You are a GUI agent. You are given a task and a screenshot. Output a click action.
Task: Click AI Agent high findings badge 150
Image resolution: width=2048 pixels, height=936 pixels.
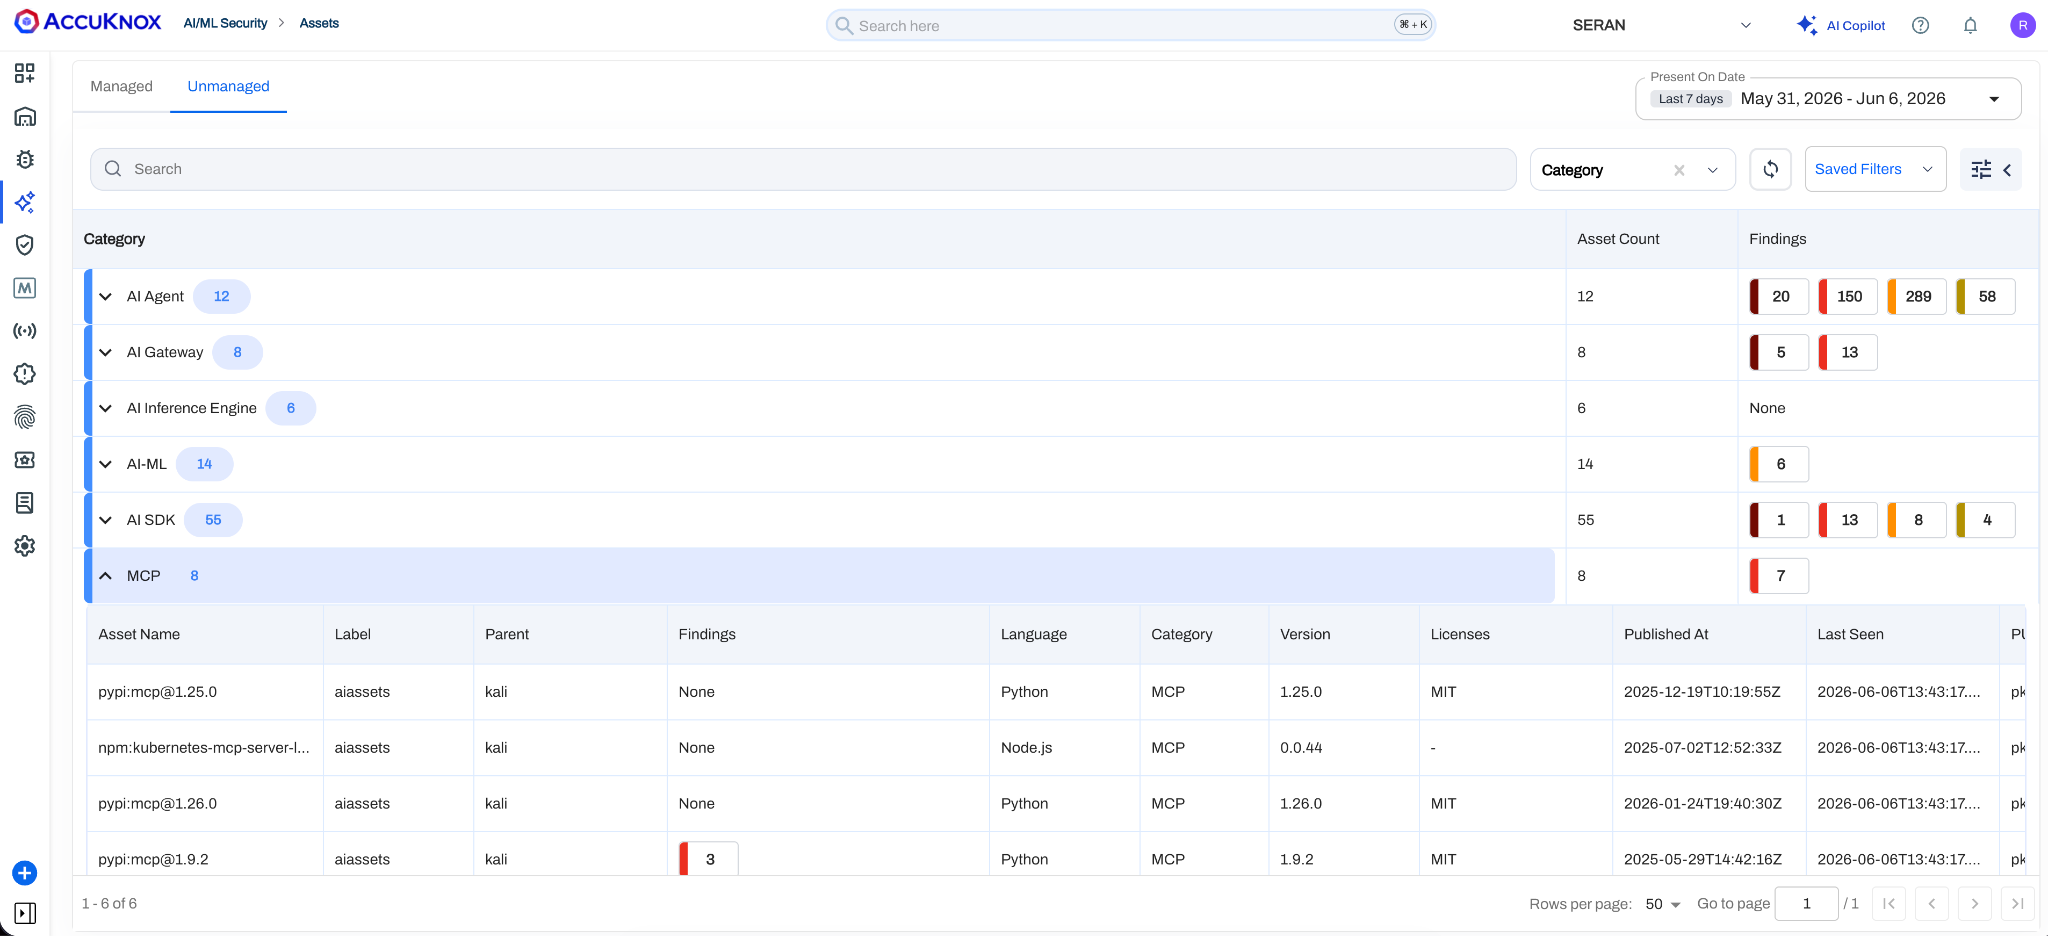click(1848, 296)
